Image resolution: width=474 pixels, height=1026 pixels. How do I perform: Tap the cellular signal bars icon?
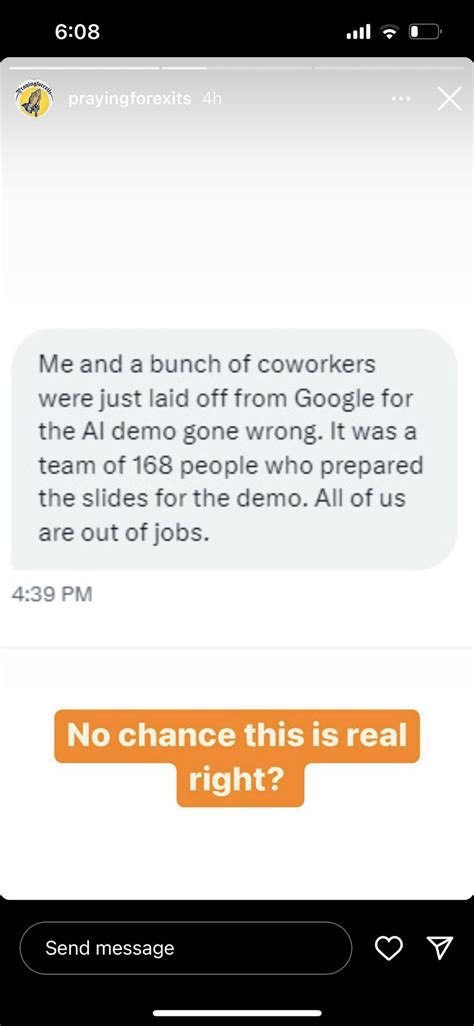coord(358,31)
